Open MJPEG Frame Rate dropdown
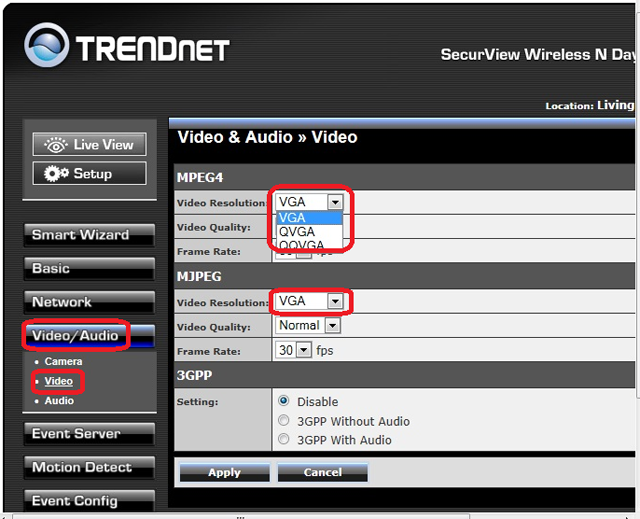 tap(304, 351)
